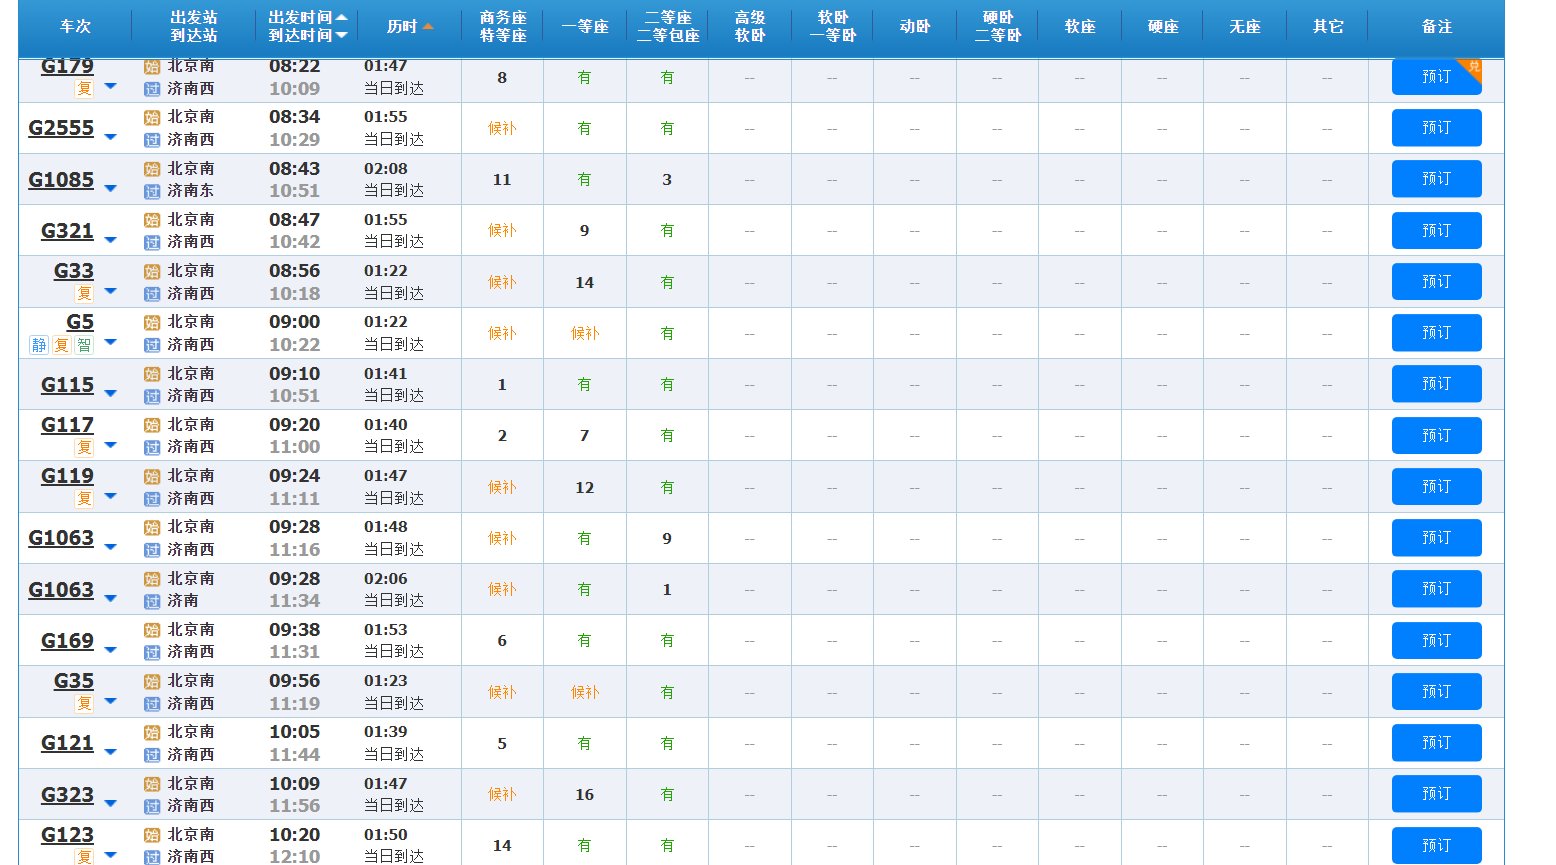Select the 车次 column header

76,27
